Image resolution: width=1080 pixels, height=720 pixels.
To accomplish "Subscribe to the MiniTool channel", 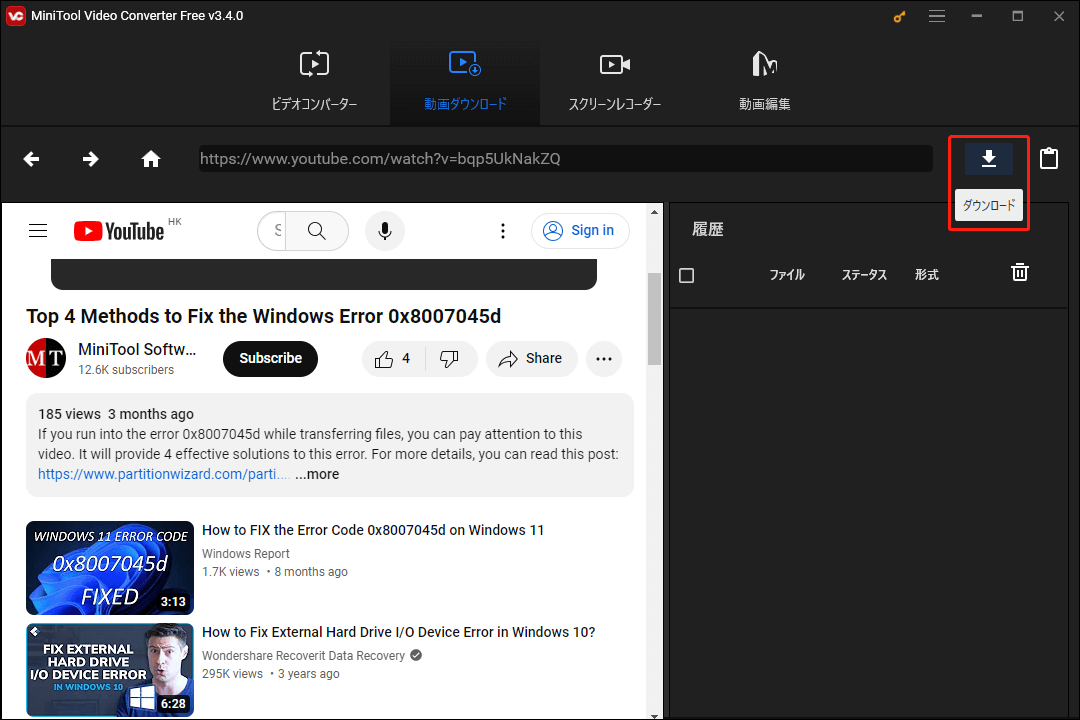I will (270, 358).
